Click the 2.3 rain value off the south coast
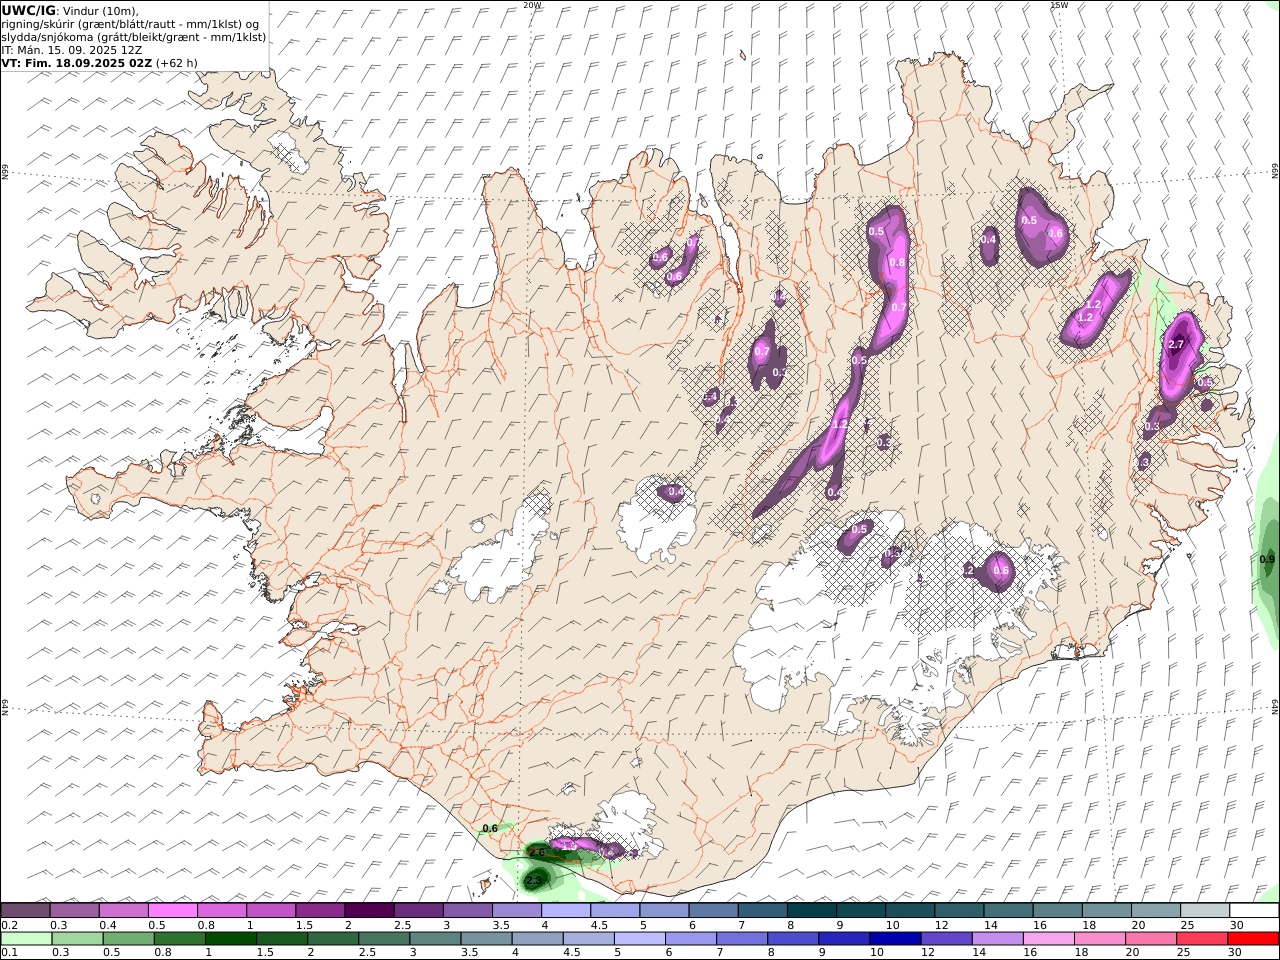Viewport: 1280px width, 960px height. [x=533, y=880]
